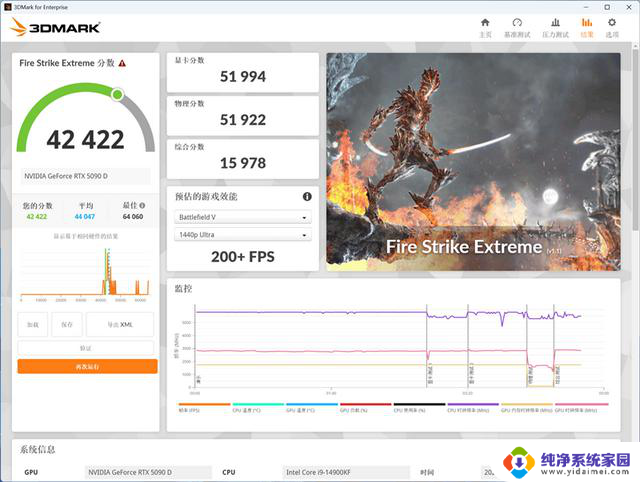This screenshot has height=482, width=640.
Task: Click the 验证 (Validate) button
Action: pos(86,348)
